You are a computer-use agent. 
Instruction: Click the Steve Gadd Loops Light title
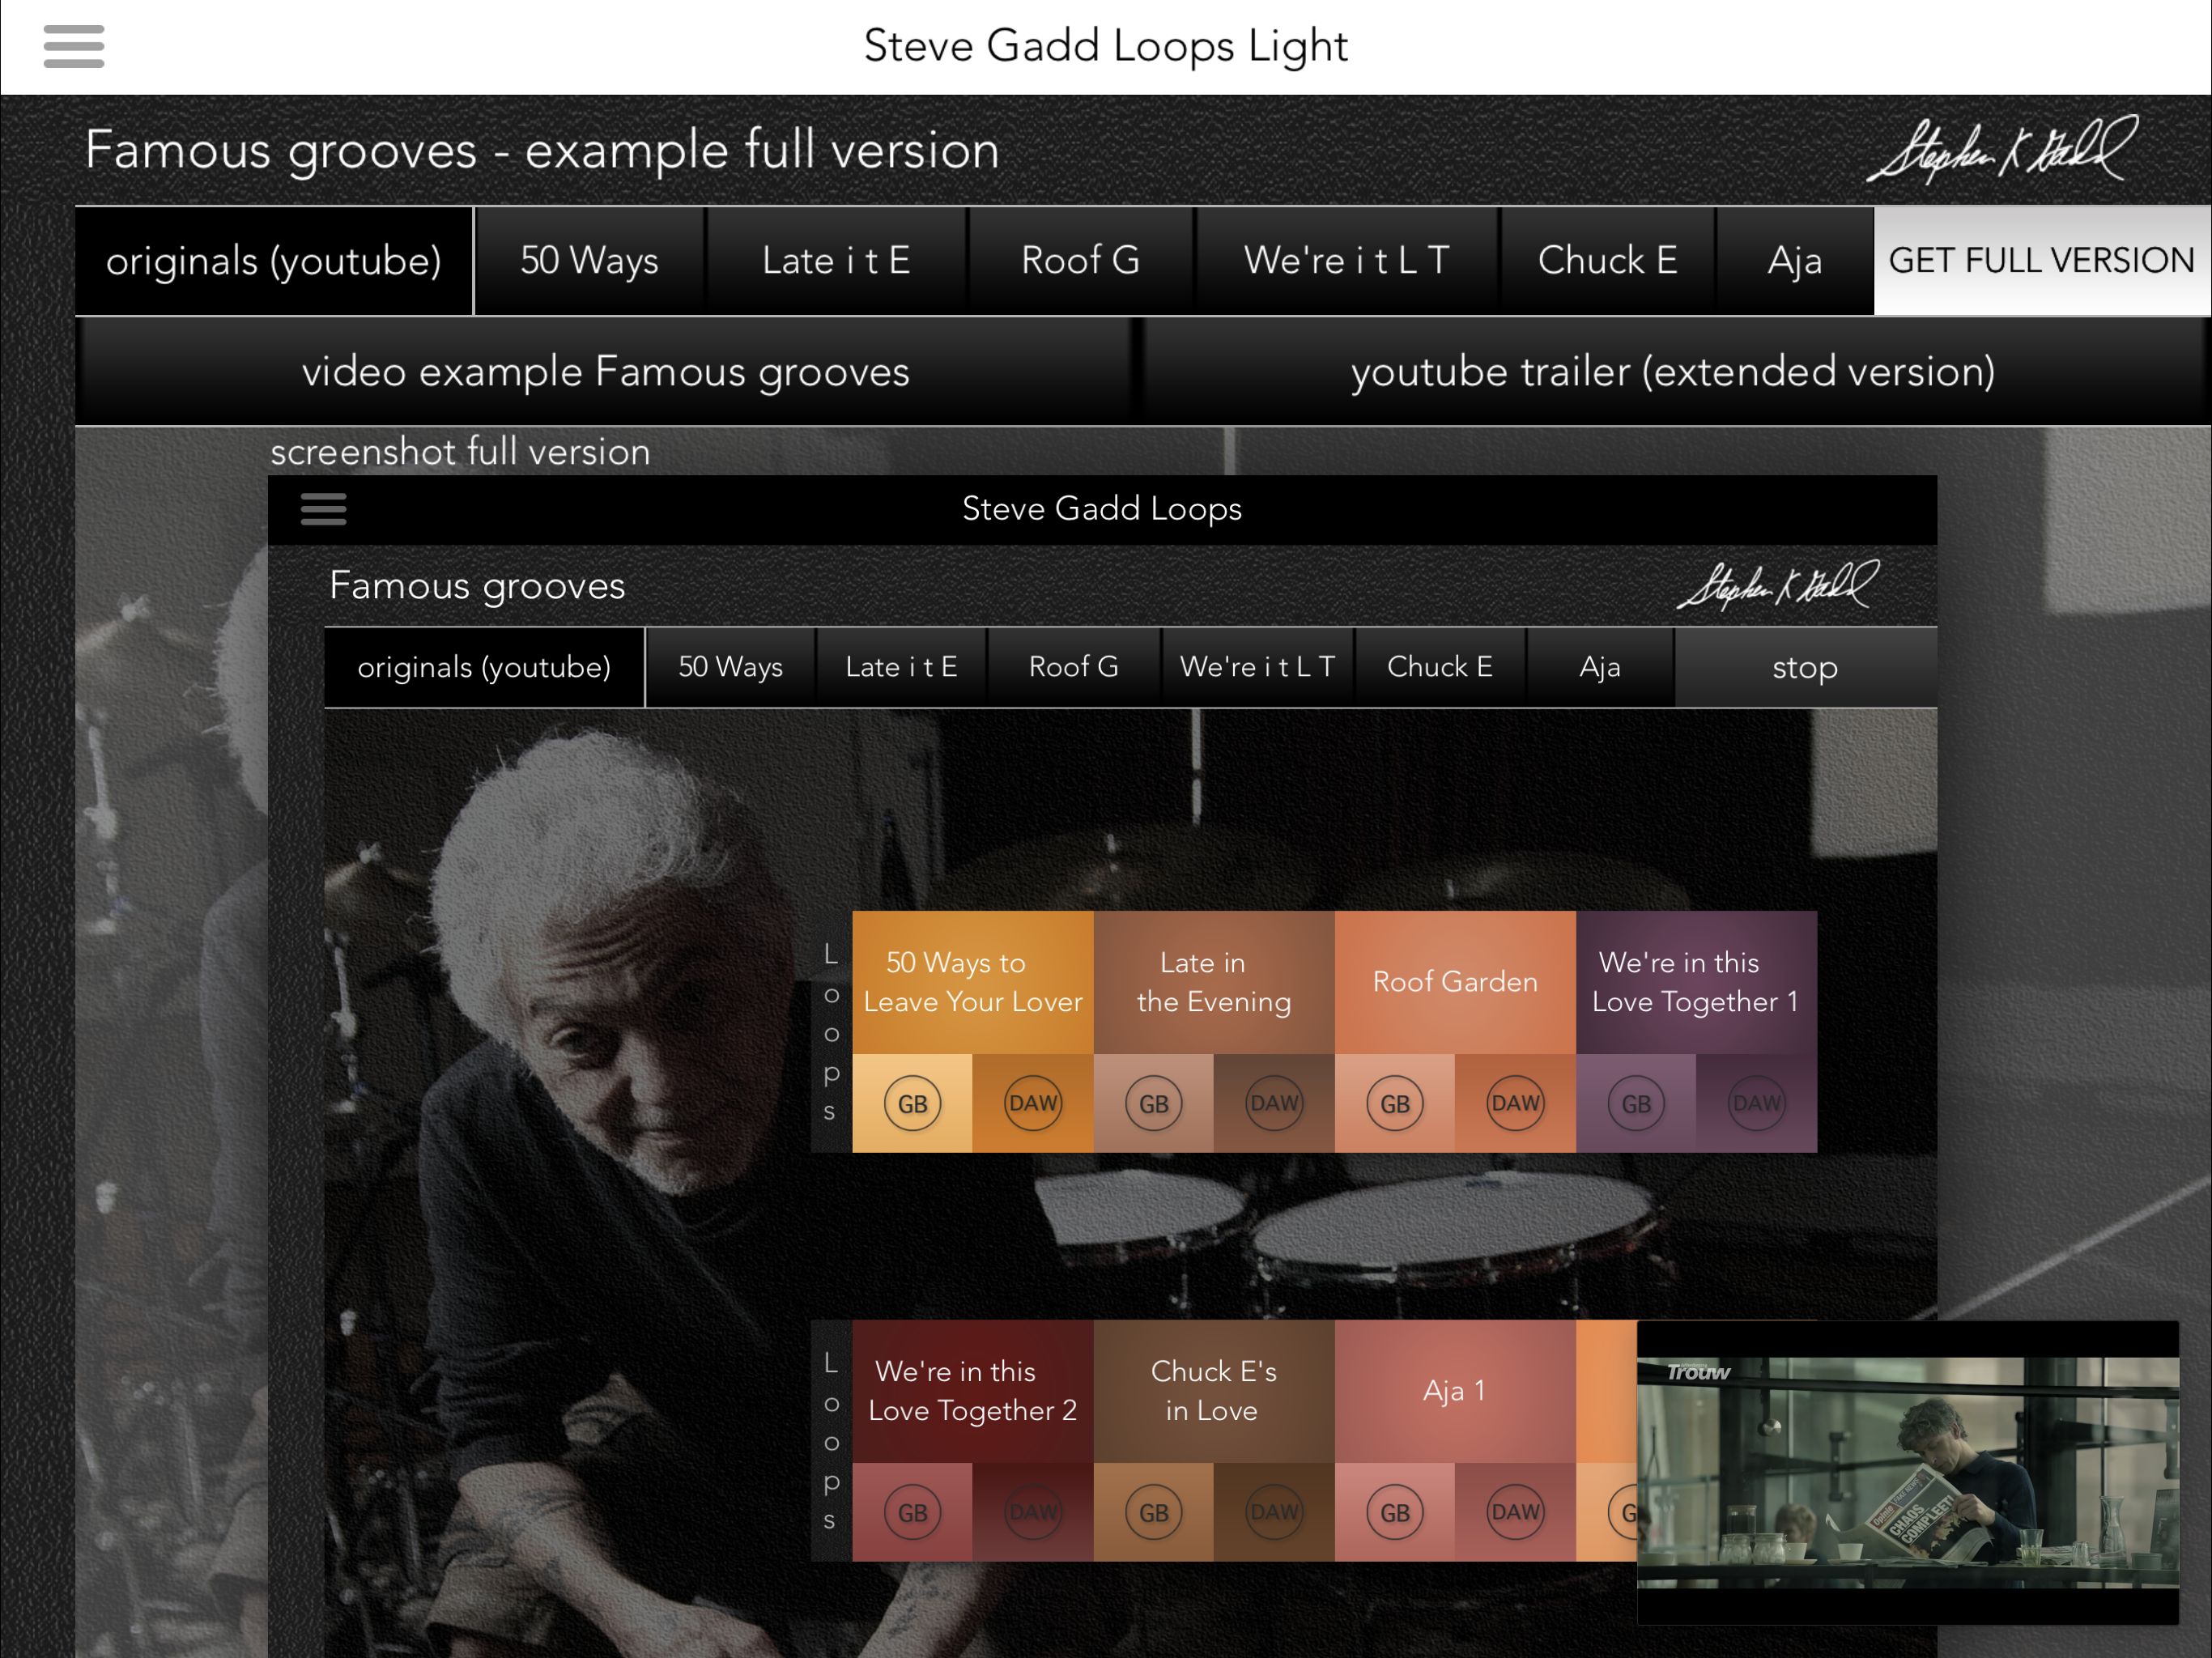point(1106,47)
